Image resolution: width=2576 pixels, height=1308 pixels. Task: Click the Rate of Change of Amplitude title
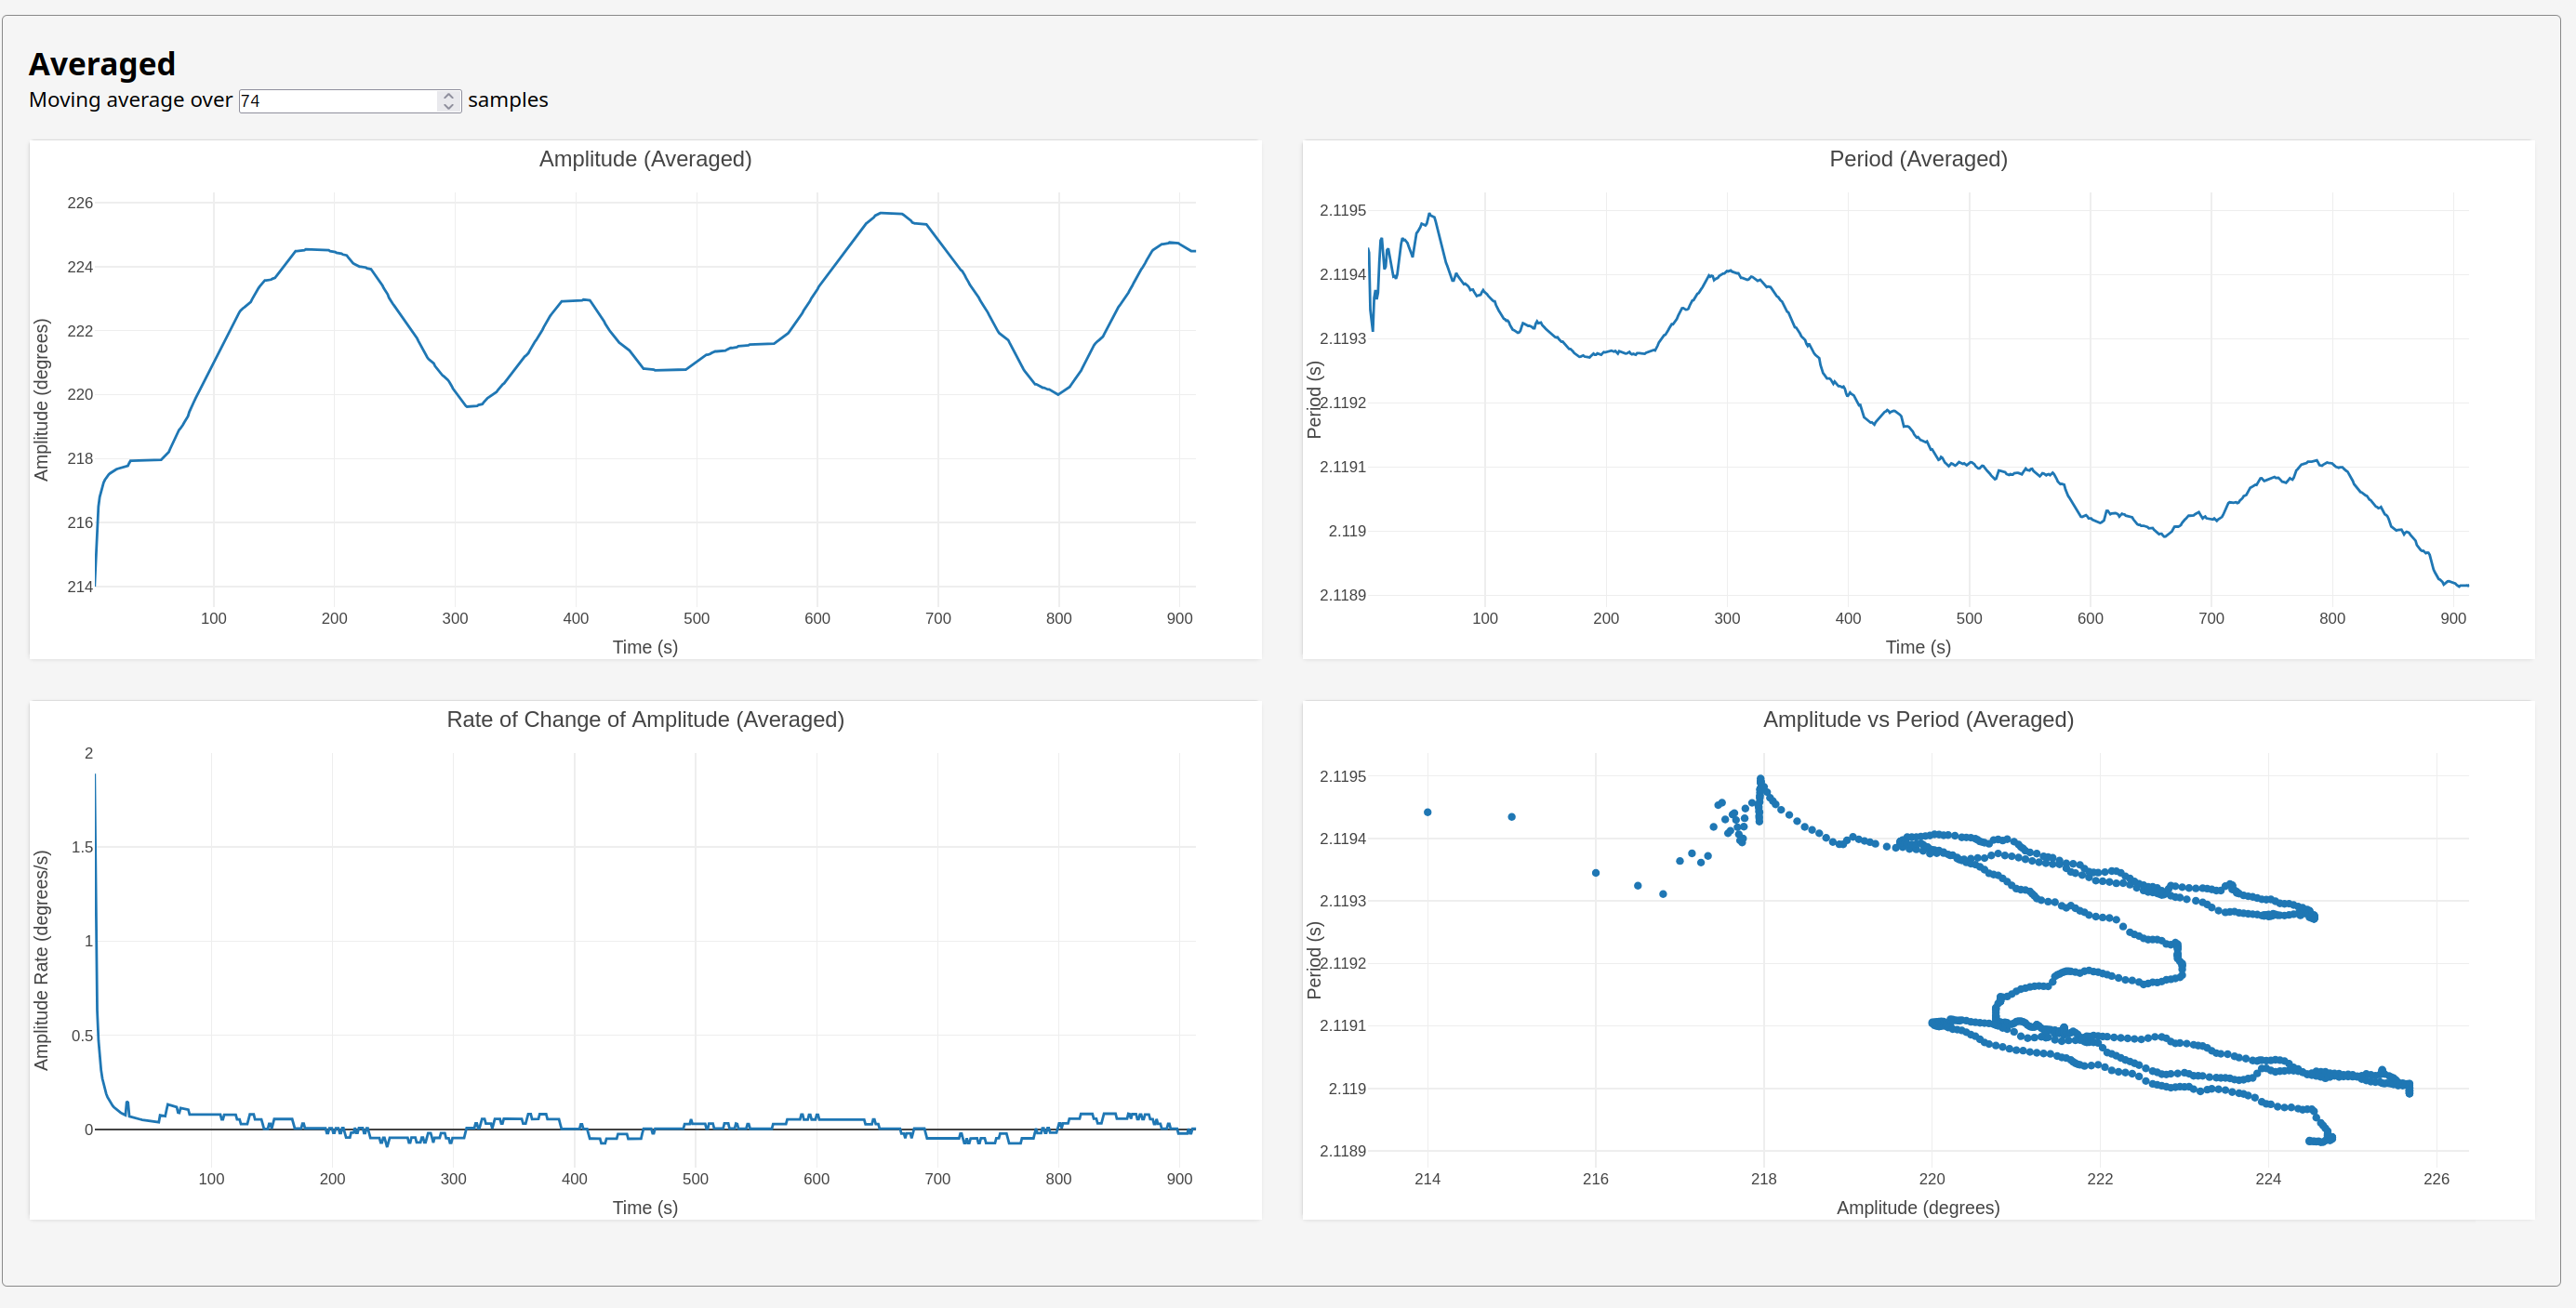point(645,719)
